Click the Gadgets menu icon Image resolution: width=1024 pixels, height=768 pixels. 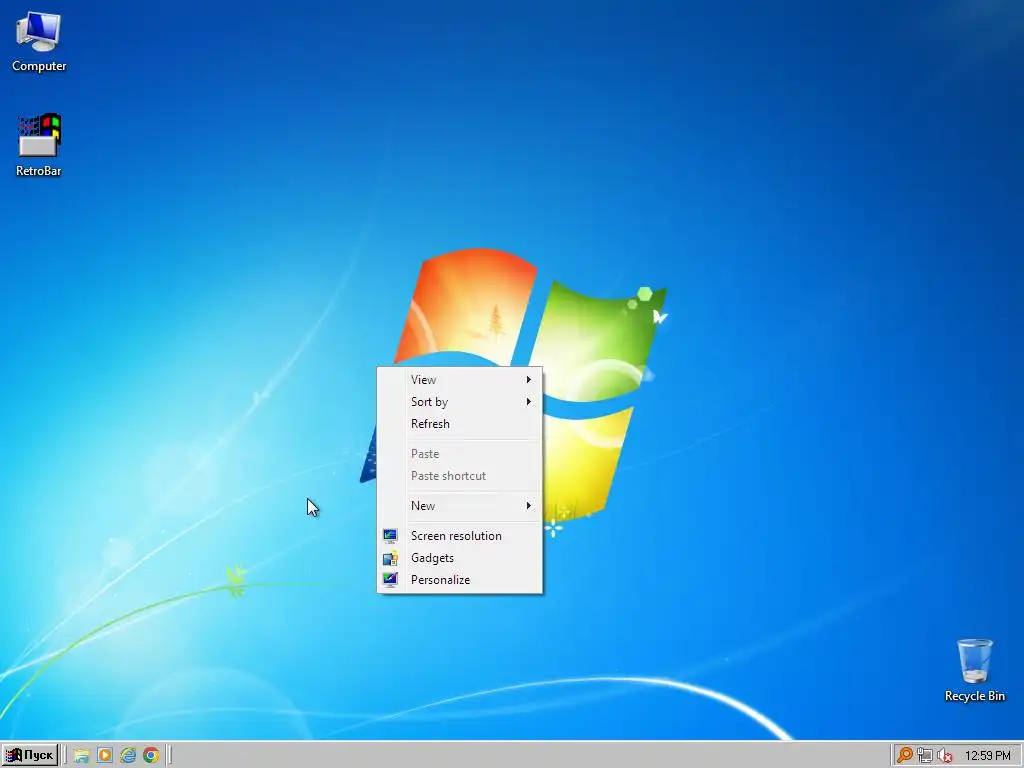[390, 558]
